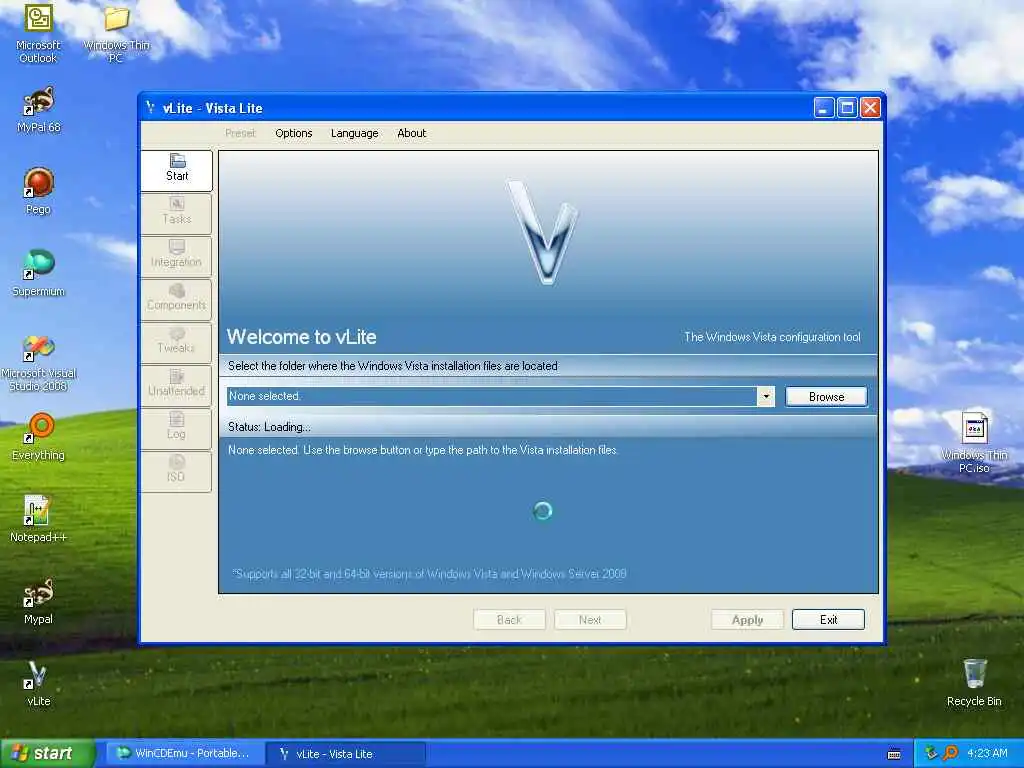Select the Integration sidebar tab

pos(176,256)
